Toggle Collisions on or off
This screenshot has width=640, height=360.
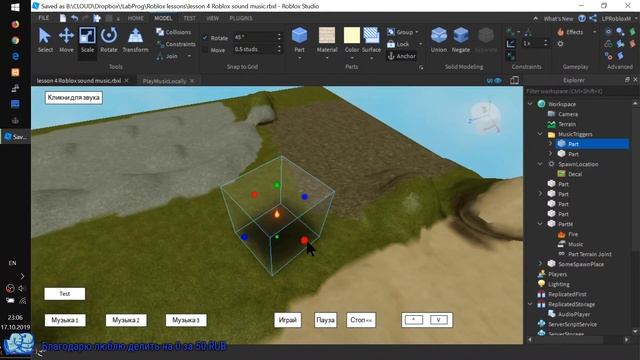coord(173,32)
